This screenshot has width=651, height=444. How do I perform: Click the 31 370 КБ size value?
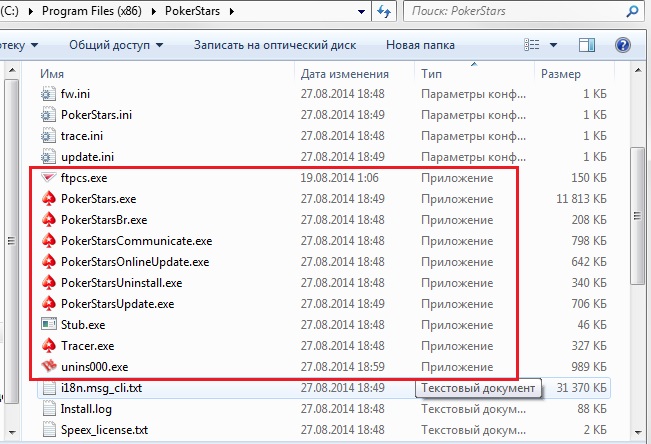[581, 388]
